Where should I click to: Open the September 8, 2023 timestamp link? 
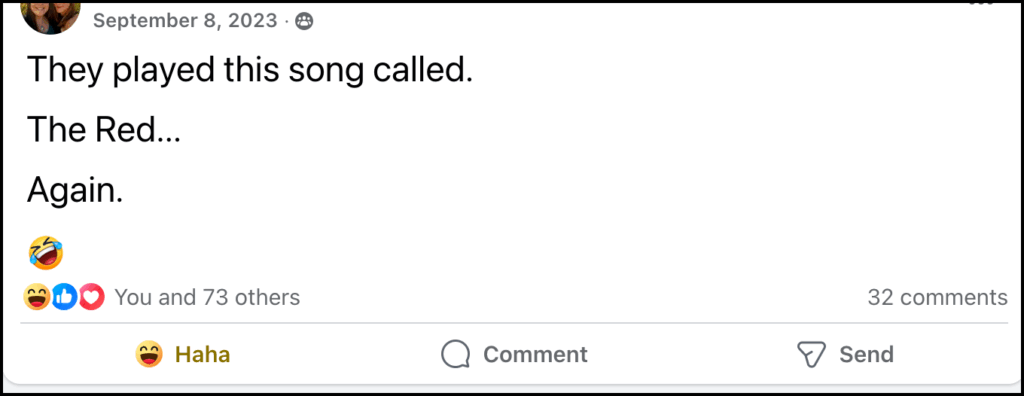tap(185, 21)
